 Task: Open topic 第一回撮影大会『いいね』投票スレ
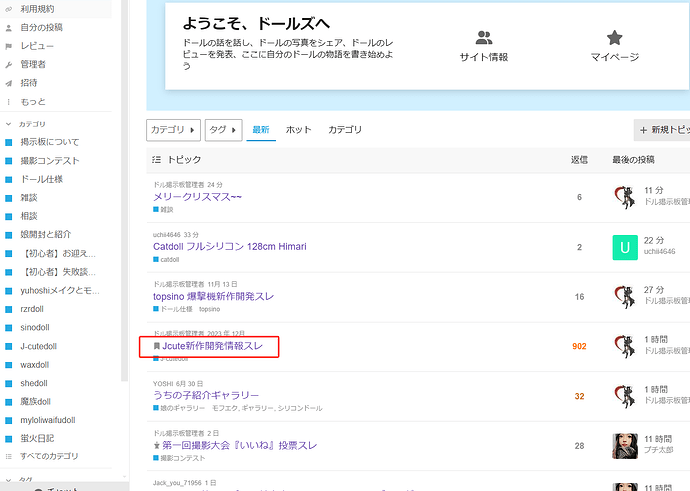(240, 445)
